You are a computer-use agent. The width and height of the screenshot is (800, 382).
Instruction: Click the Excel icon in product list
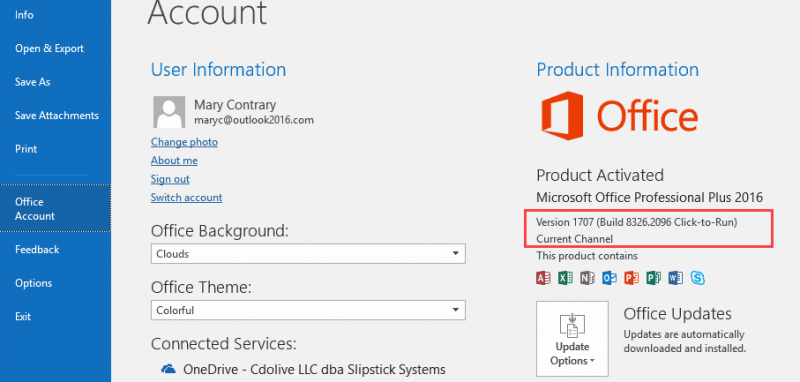coord(565,277)
